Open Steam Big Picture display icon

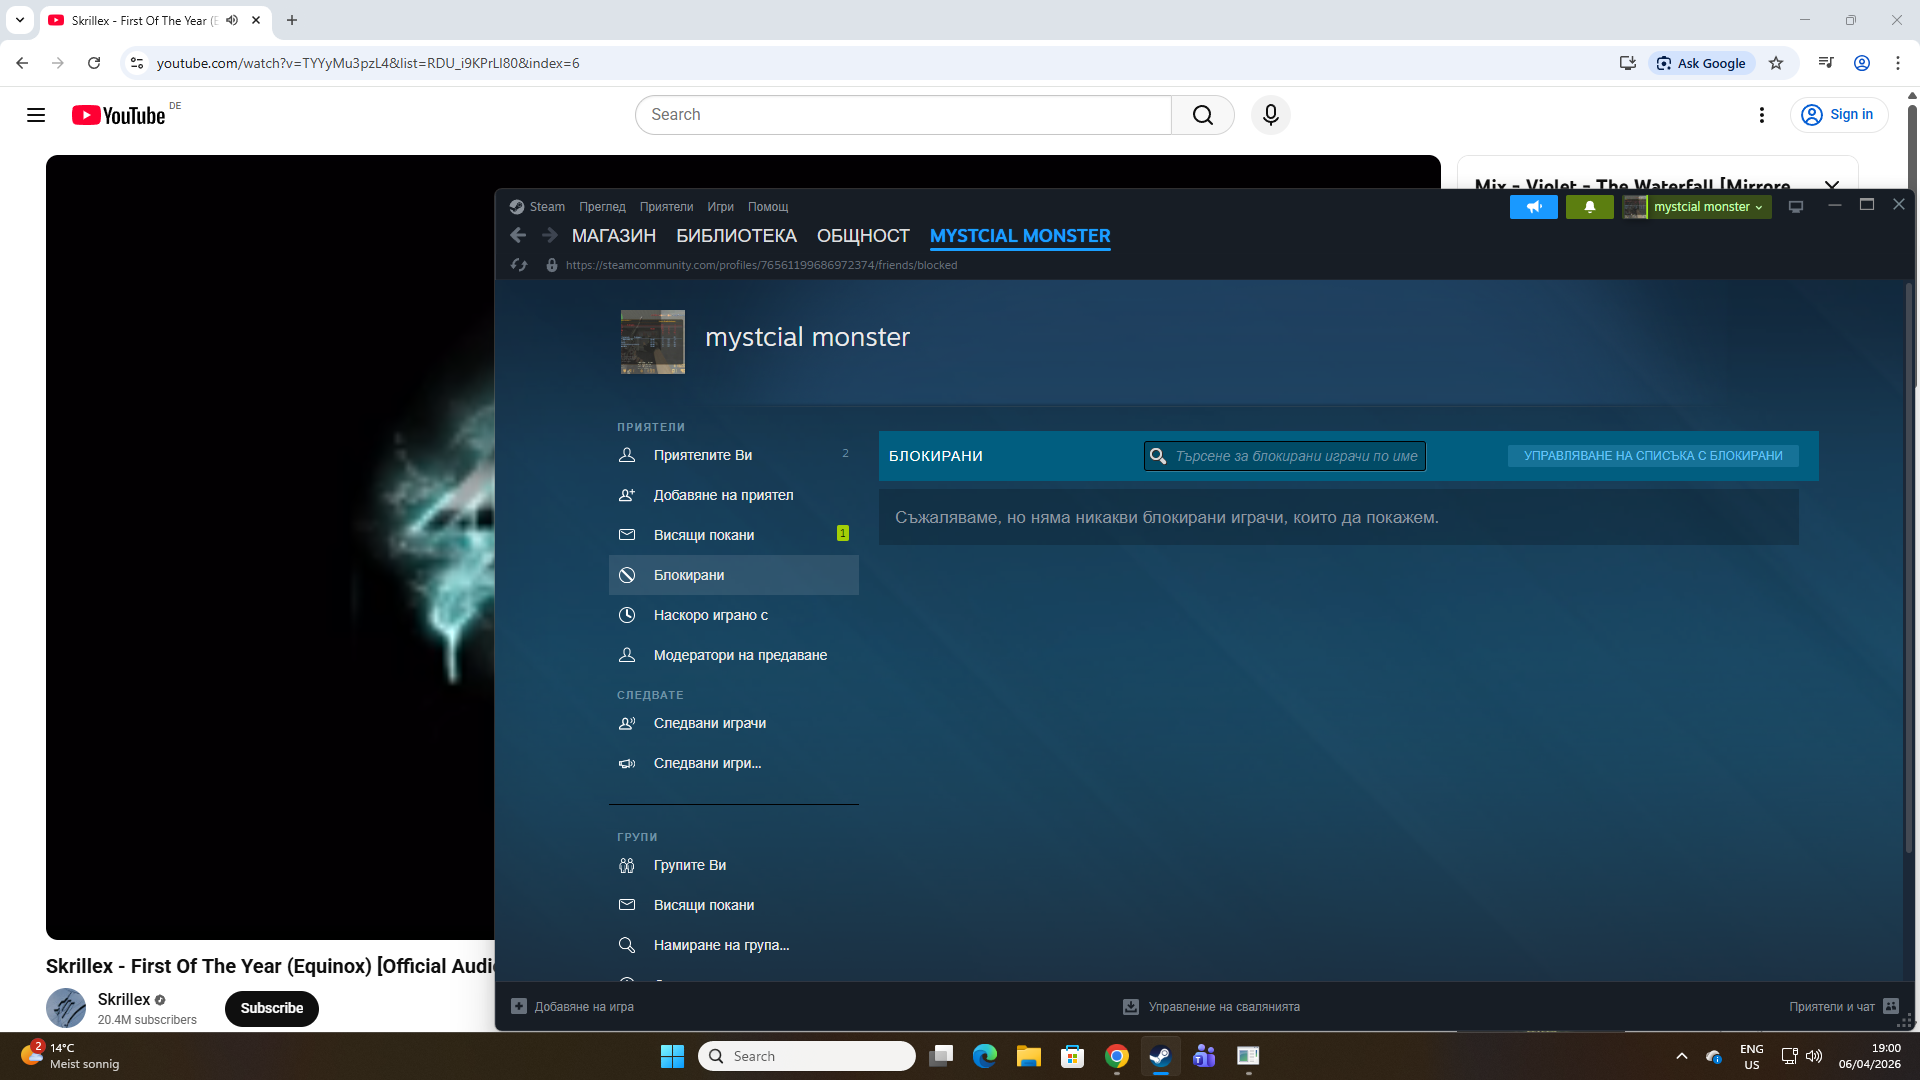point(1796,207)
